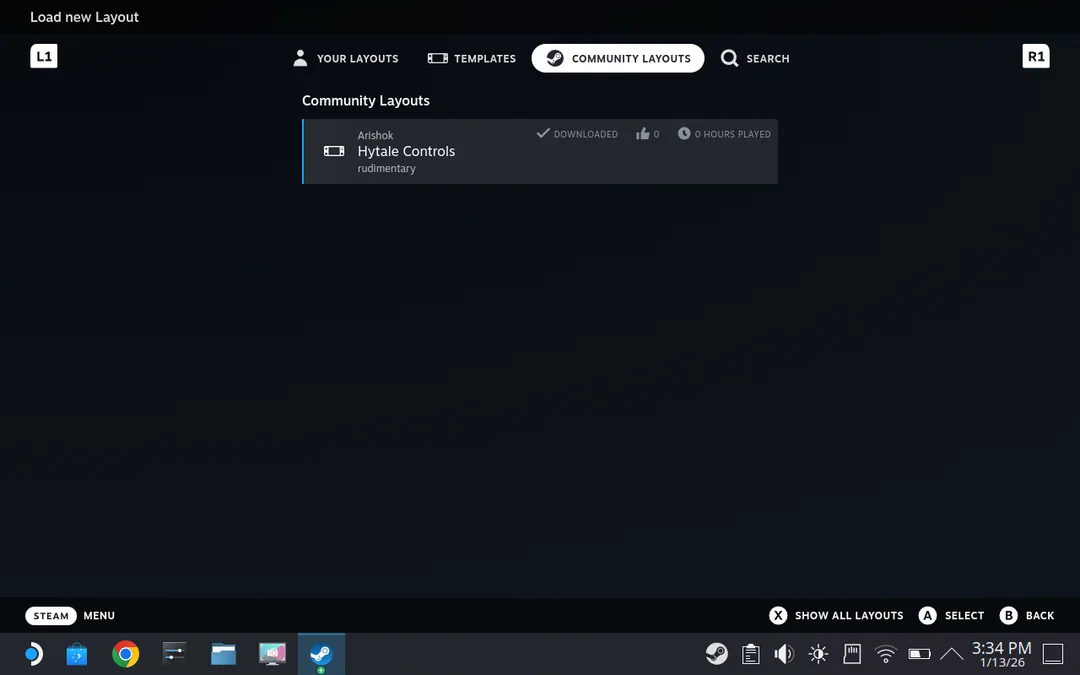Open the Discover store from taskbar
This screenshot has width=1080, height=675.
tap(77, 654)
